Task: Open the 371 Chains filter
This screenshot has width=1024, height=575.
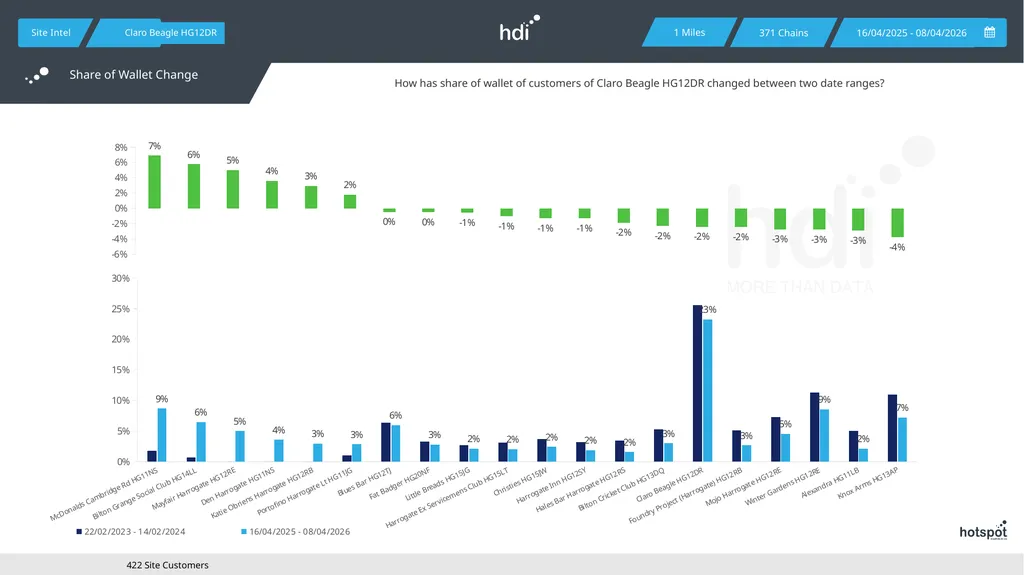Action: click(783, 33)
